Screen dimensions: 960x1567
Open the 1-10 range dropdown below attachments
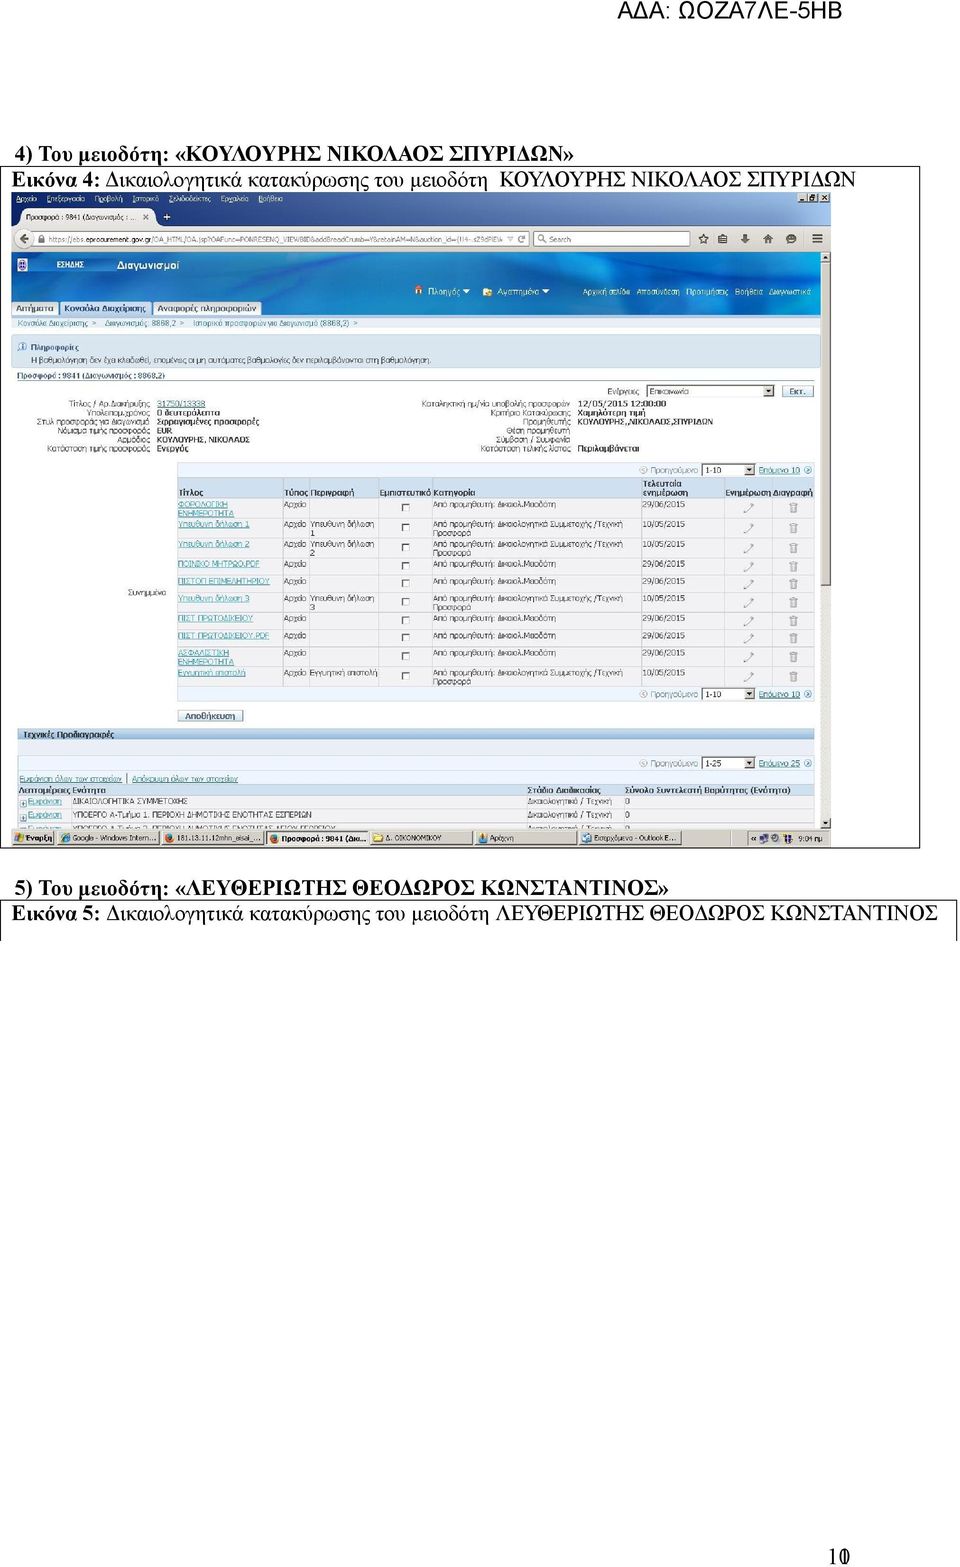click(728, 694)
